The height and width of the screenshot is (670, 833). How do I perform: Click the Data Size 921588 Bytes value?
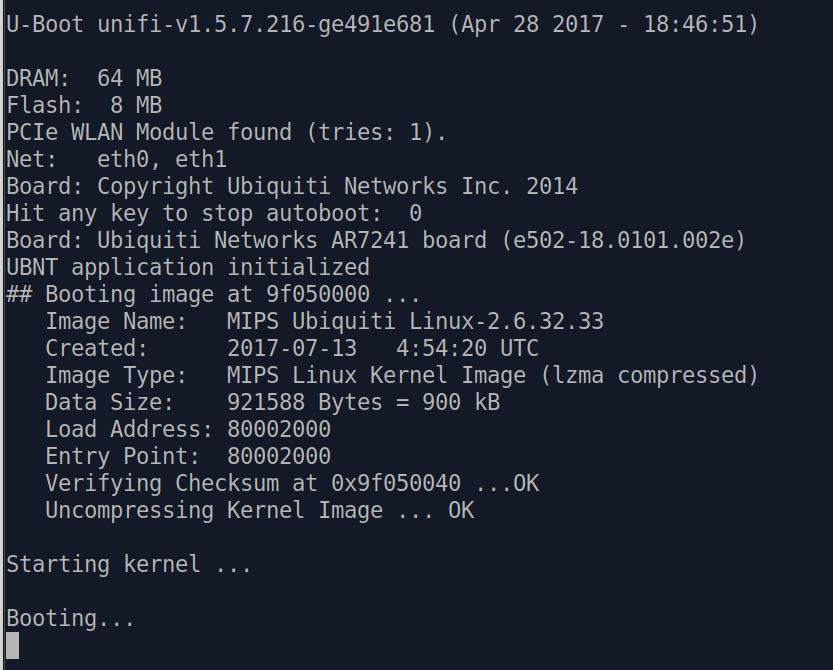(x=362, y=402)
